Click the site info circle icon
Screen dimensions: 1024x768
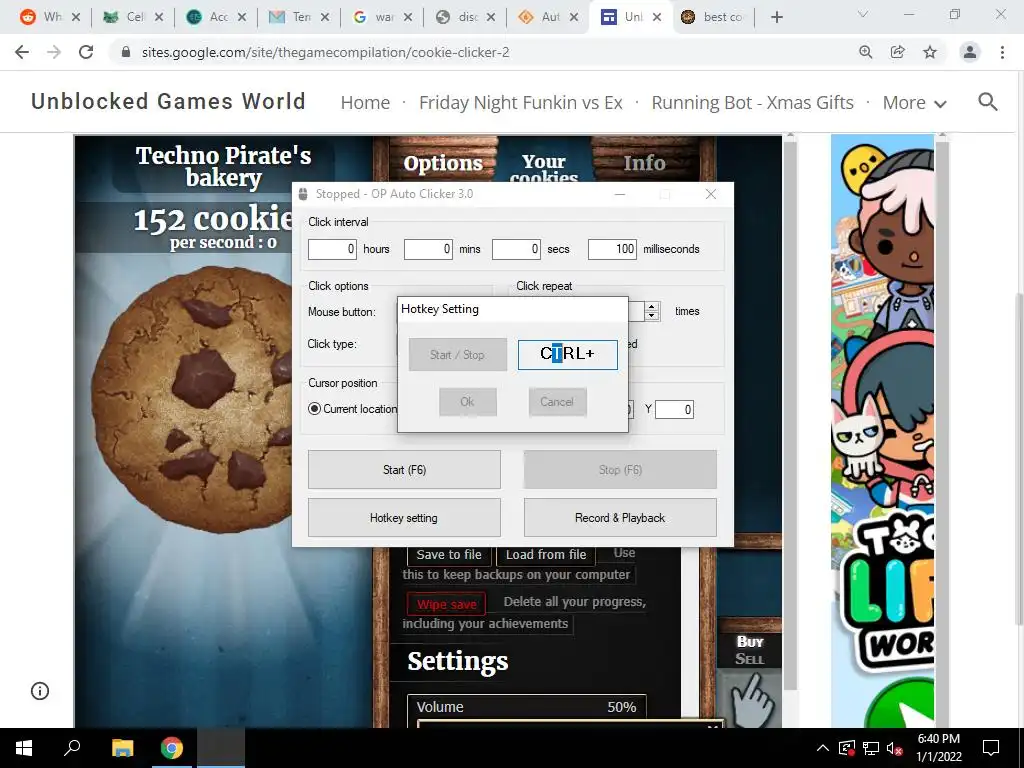coord(40,691)
